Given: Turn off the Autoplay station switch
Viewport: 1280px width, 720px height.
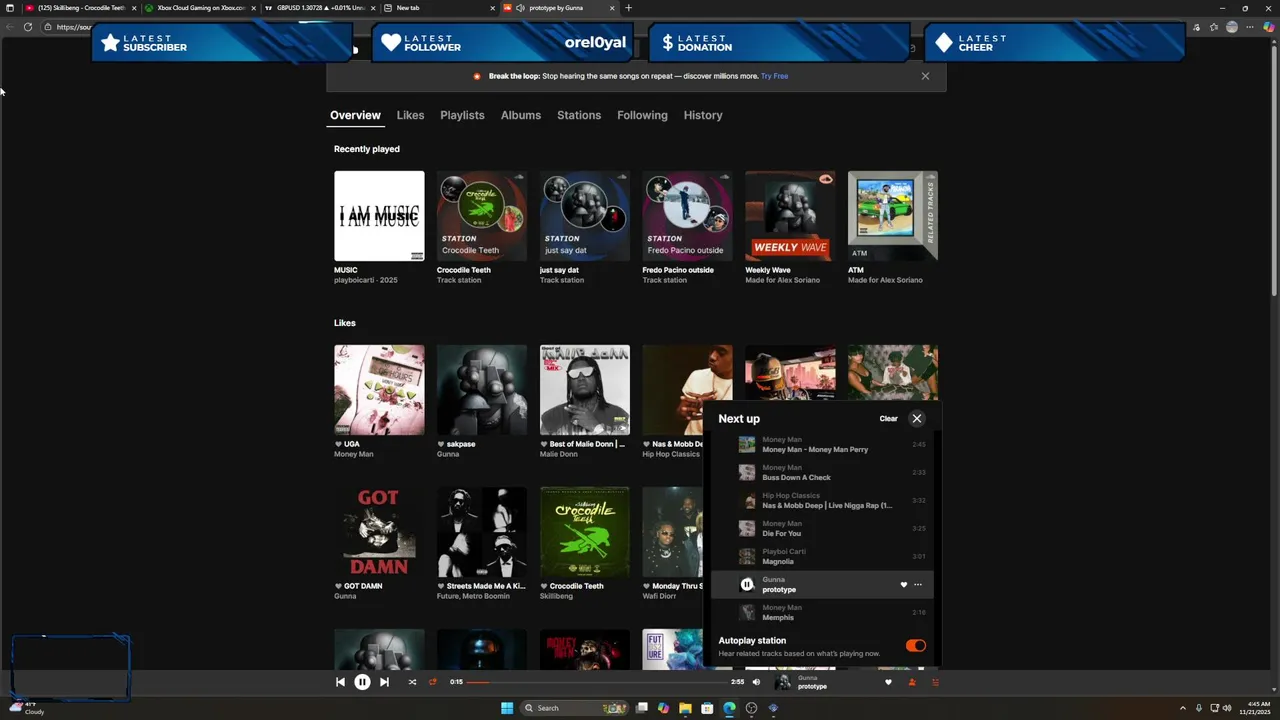Looking at the screenshot, I should pyautogui.click(x=916, y=646).
